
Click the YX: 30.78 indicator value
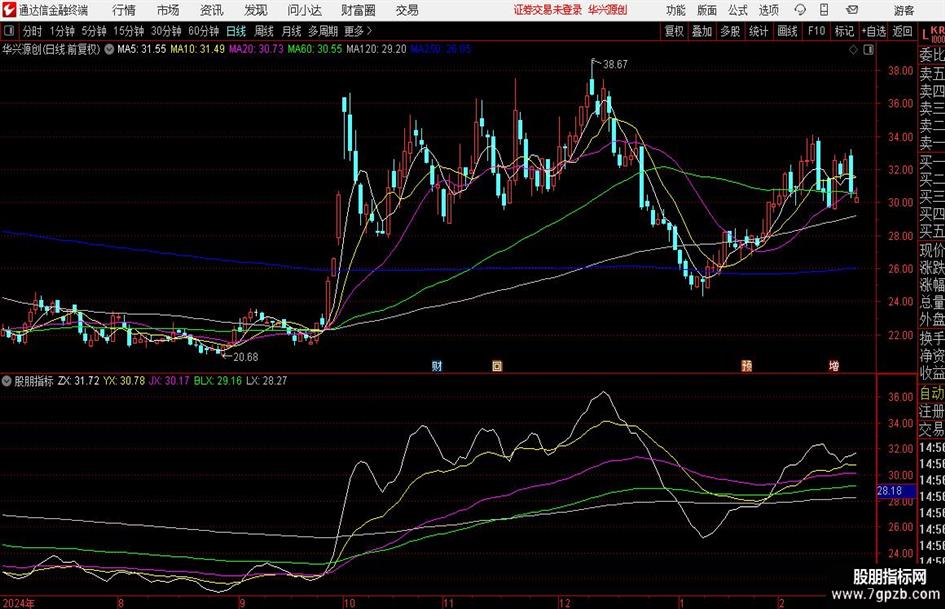124,381
